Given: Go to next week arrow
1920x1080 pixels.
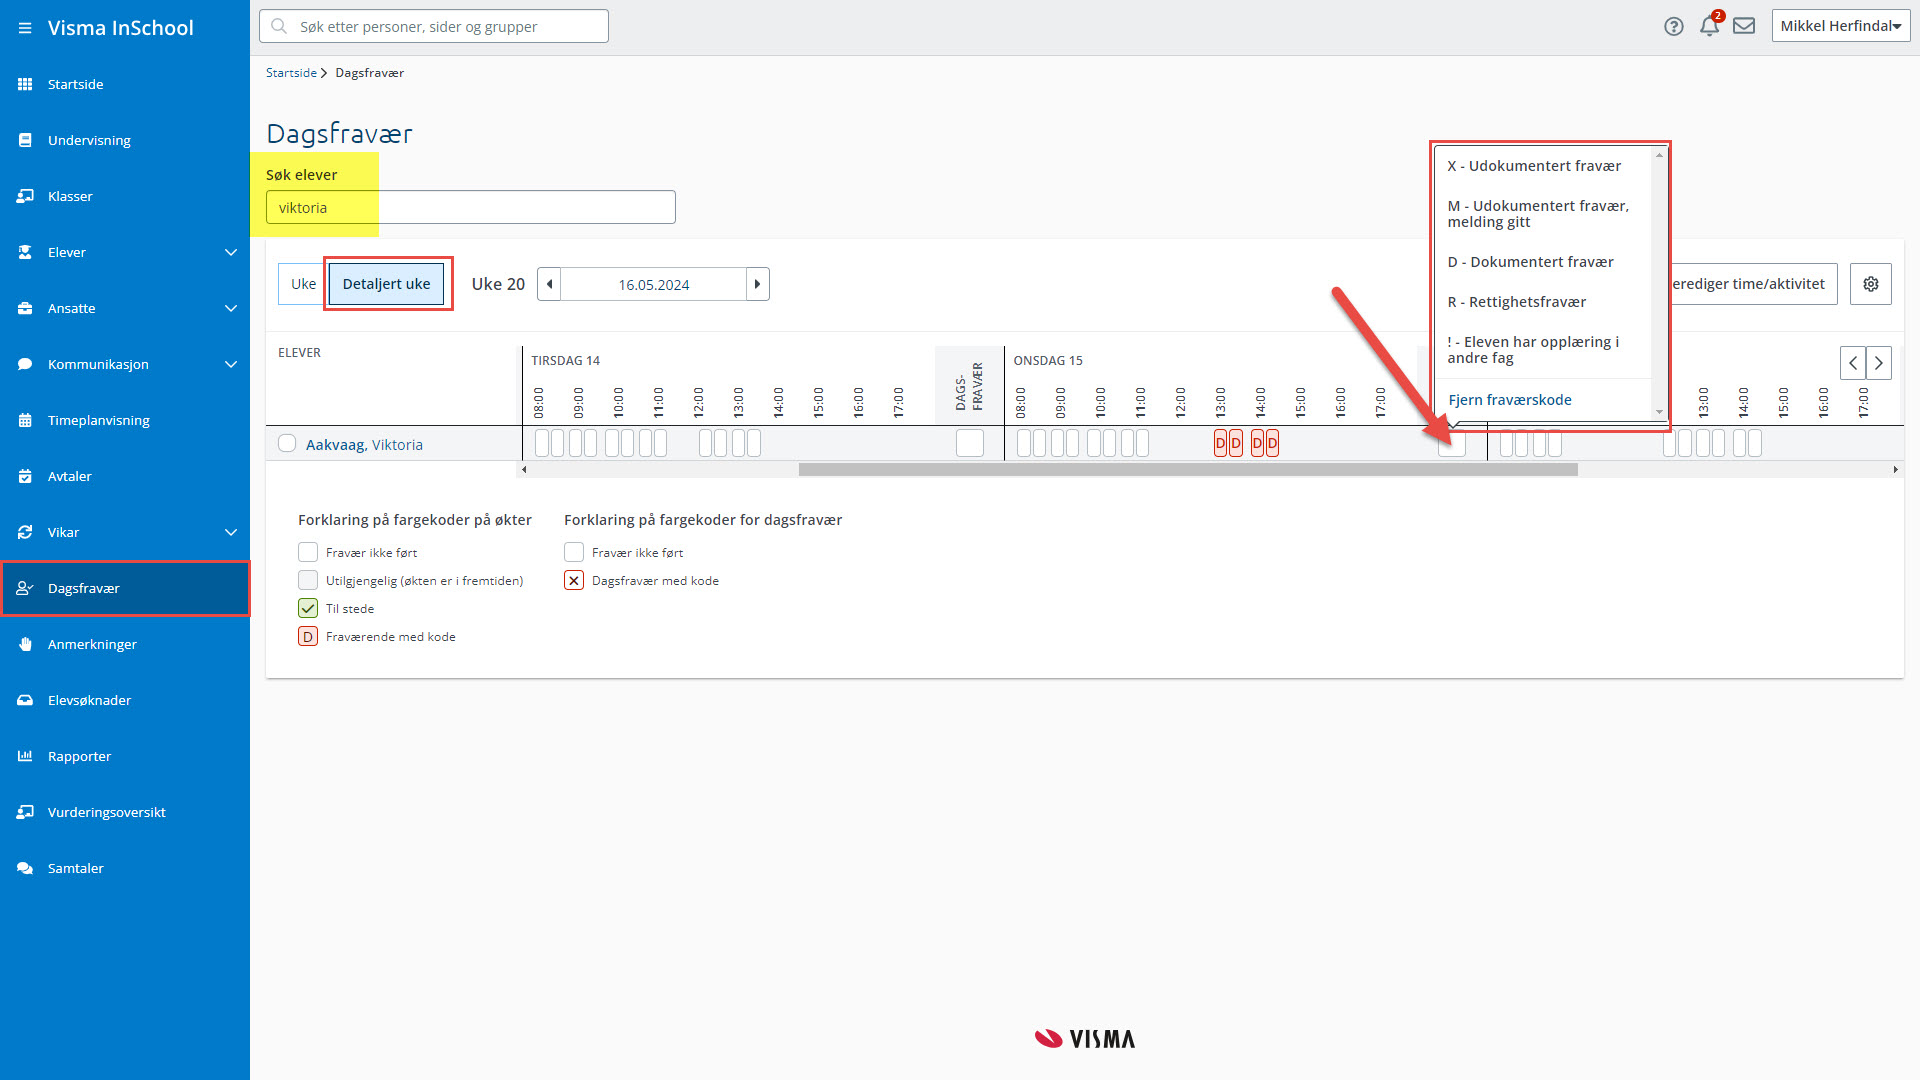Looking at the screenshot, I should tap(757, 284).
